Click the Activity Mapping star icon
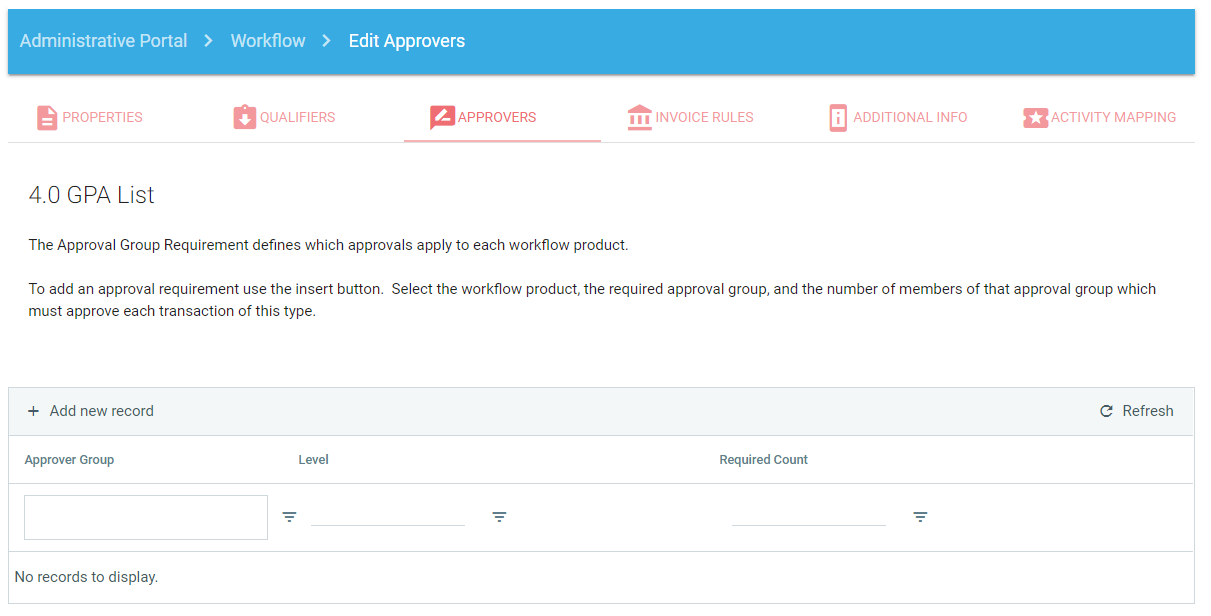Image resolution: width=1211 pixels, height=616 pixels. click(1035, 118)
